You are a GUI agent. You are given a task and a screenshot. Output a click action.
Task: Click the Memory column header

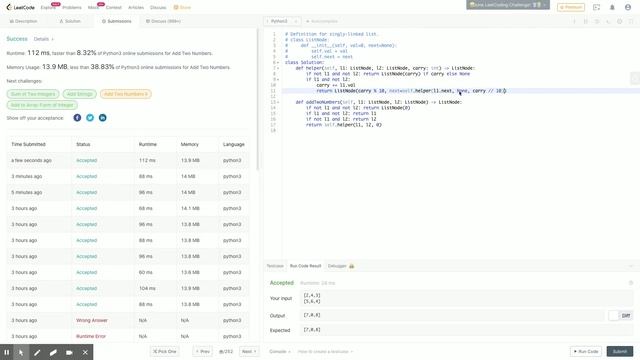[x=190, y=144]
